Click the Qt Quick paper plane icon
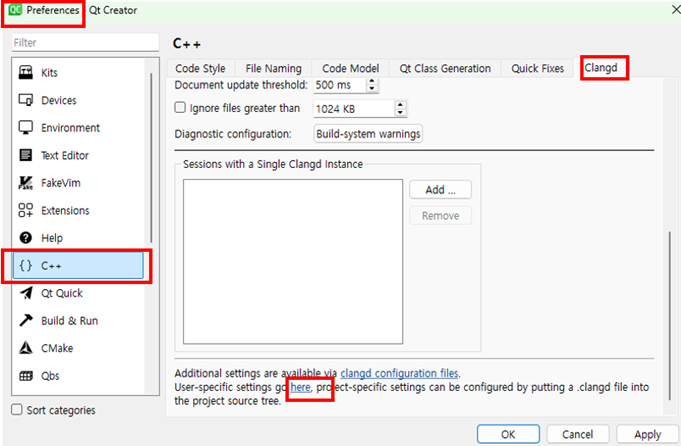This screenshot has height=446, width=681. (x=26, y=293)
